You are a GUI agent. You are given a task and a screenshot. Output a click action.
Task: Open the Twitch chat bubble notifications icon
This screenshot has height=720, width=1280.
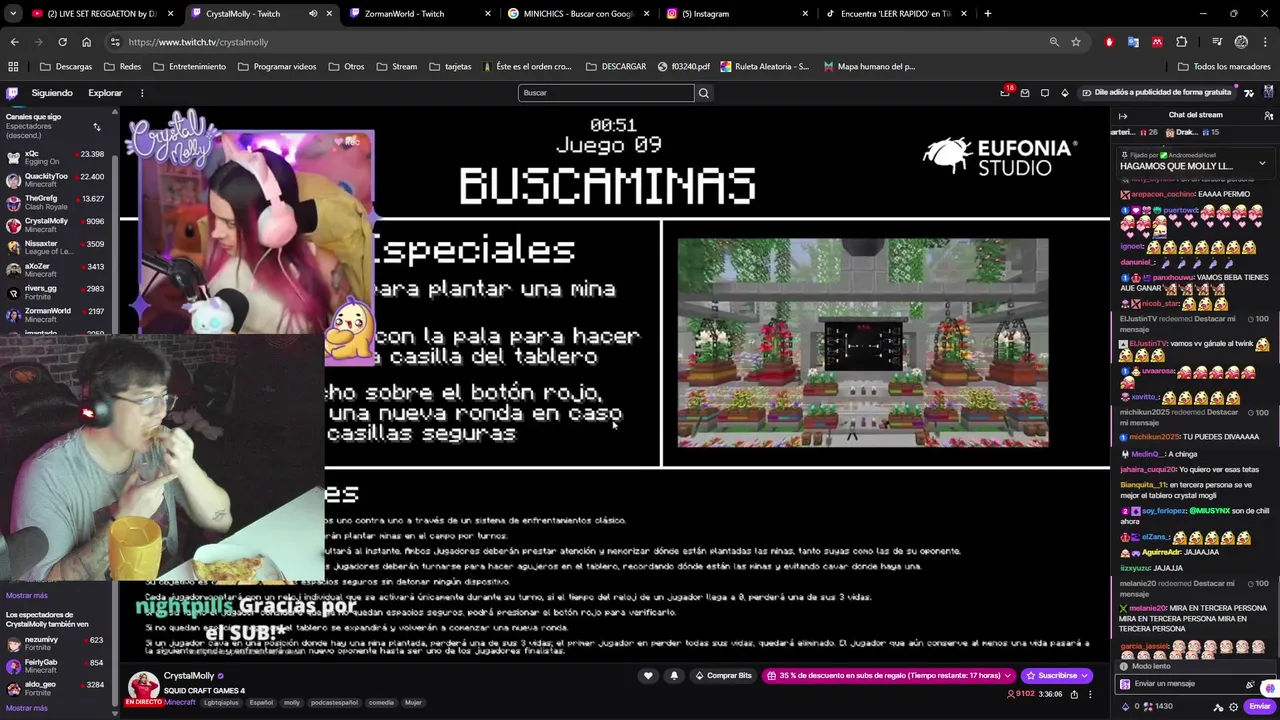[1045, 93]
